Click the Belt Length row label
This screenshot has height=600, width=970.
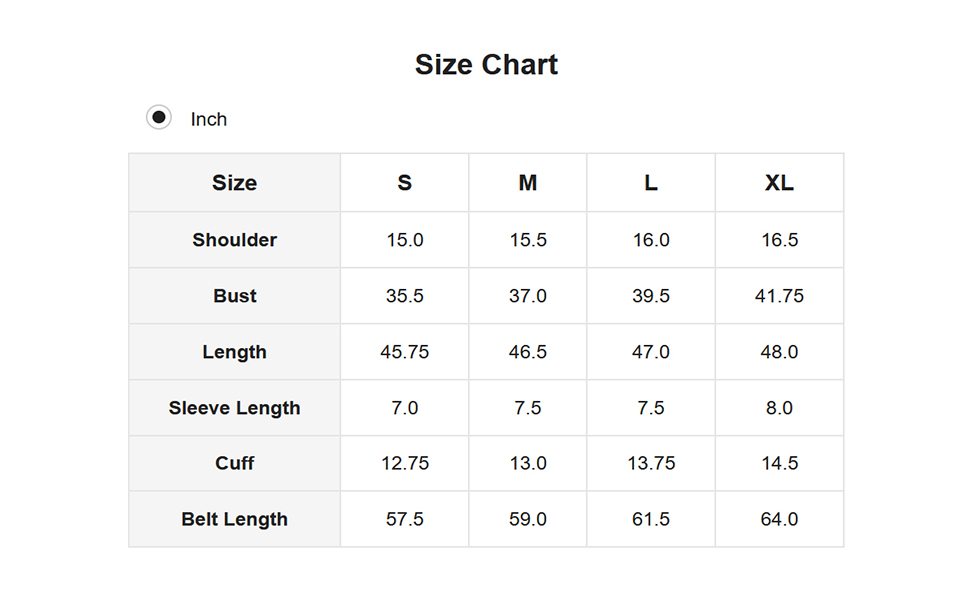(x=235, y=519)
